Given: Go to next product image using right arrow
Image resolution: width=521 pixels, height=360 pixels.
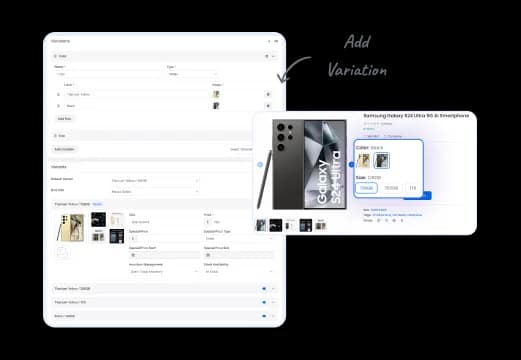Looking at the screenshot, I should [x=351, y=165].
